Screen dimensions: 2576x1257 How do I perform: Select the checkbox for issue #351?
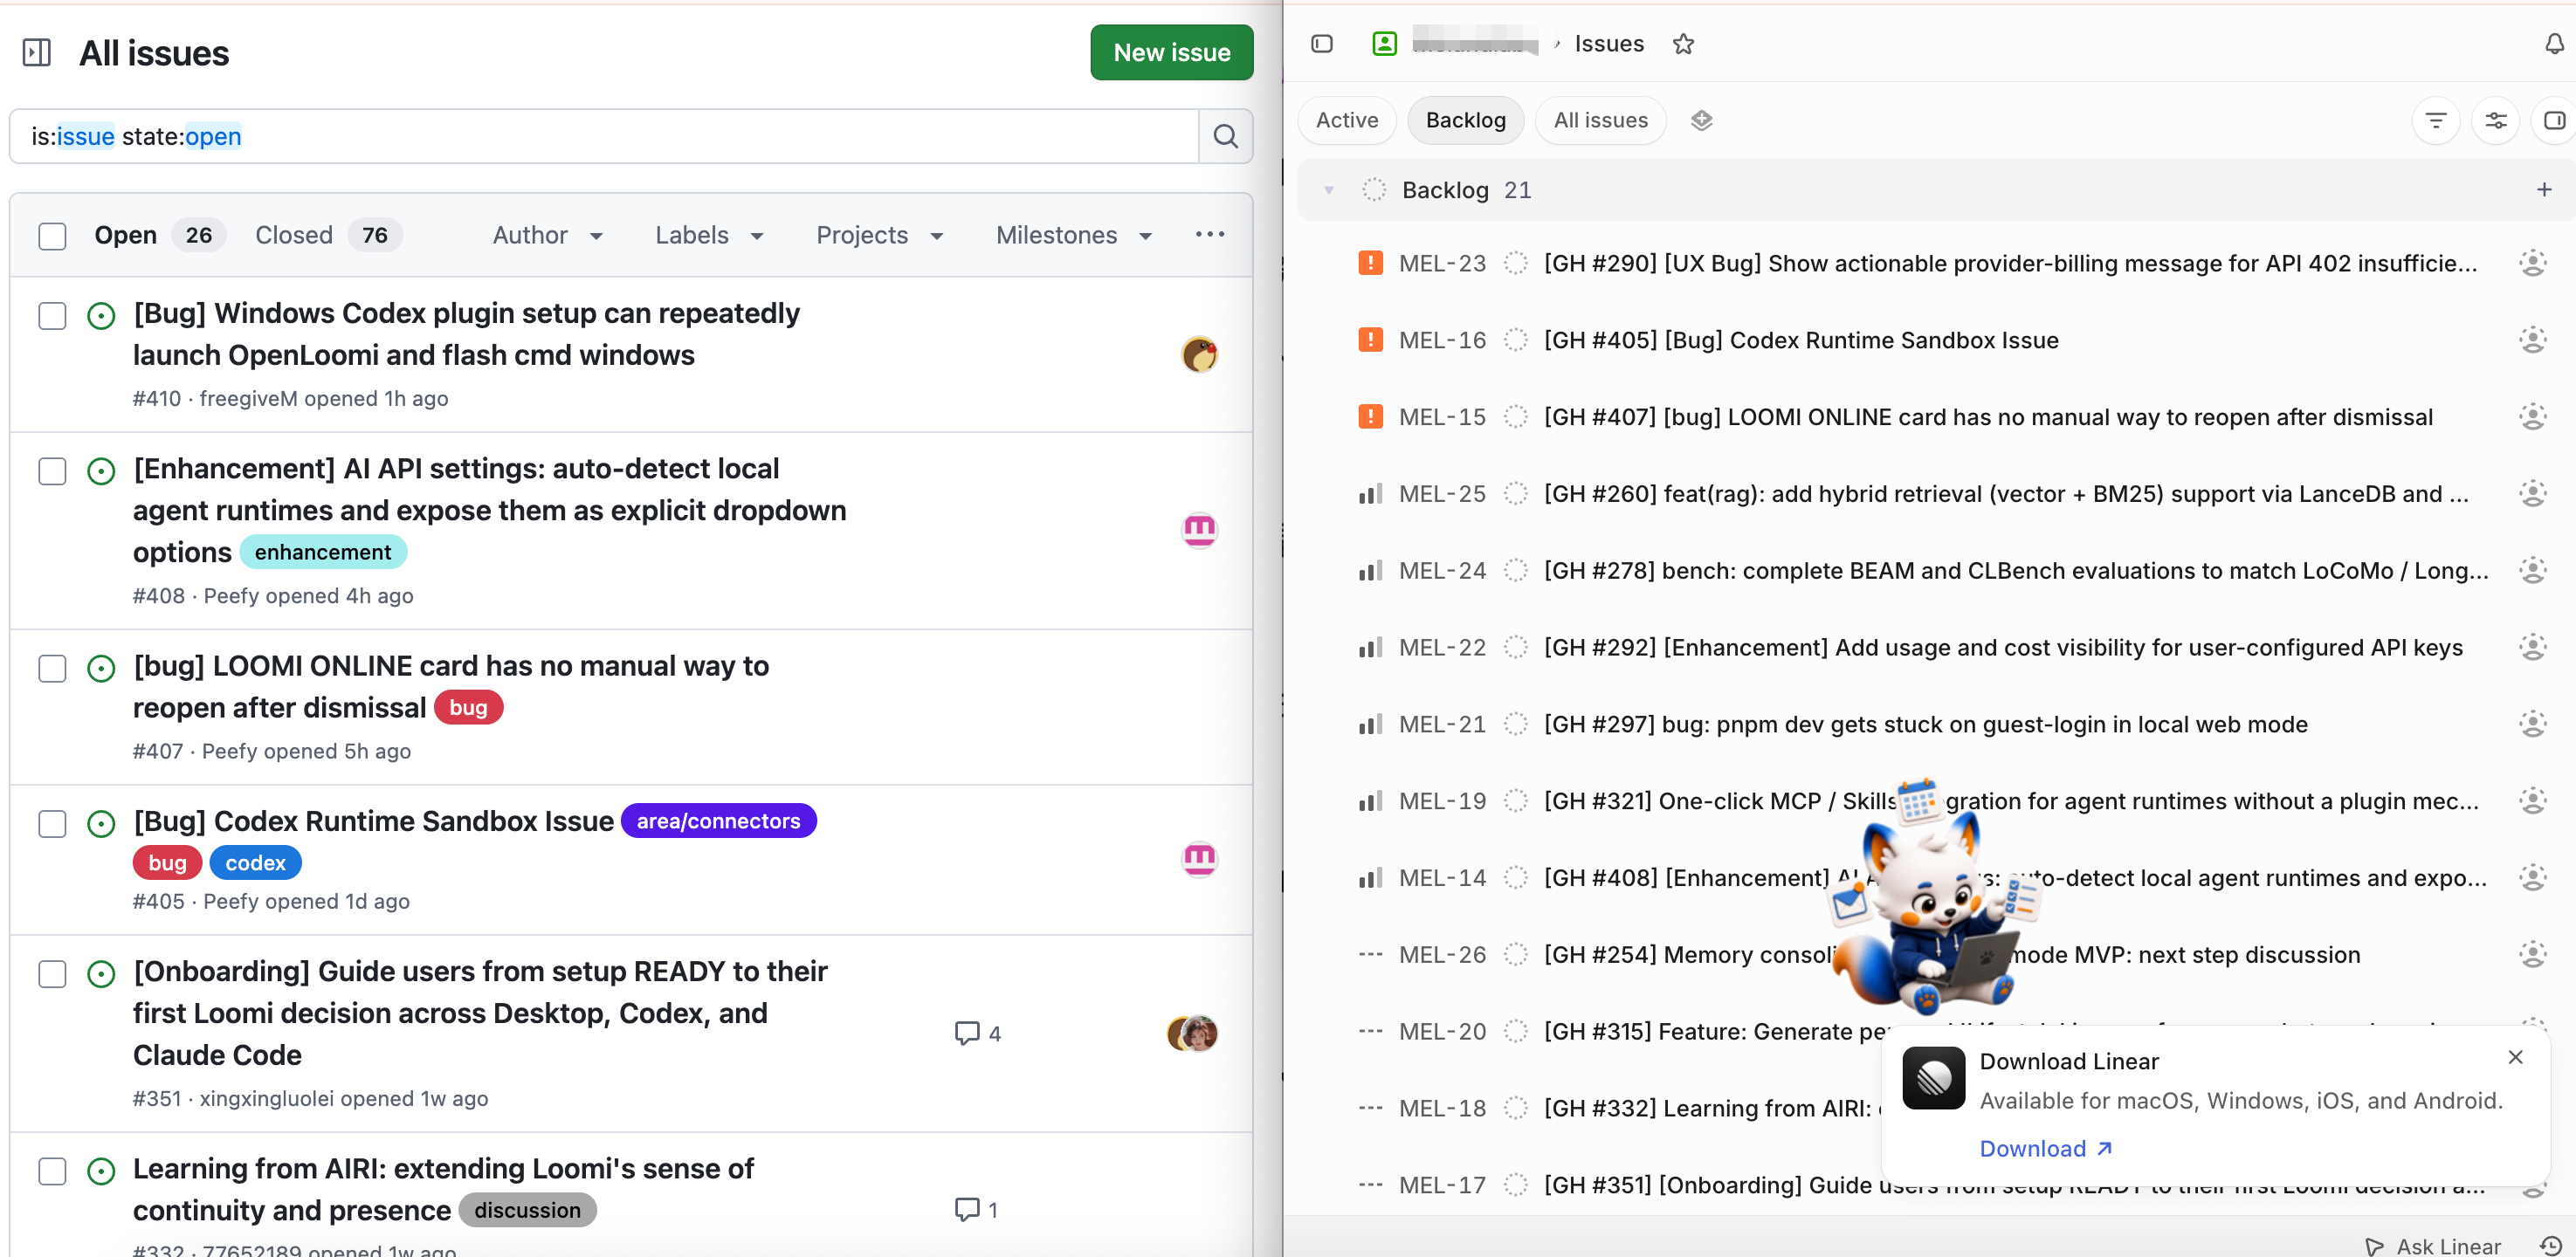coord(52,974)
